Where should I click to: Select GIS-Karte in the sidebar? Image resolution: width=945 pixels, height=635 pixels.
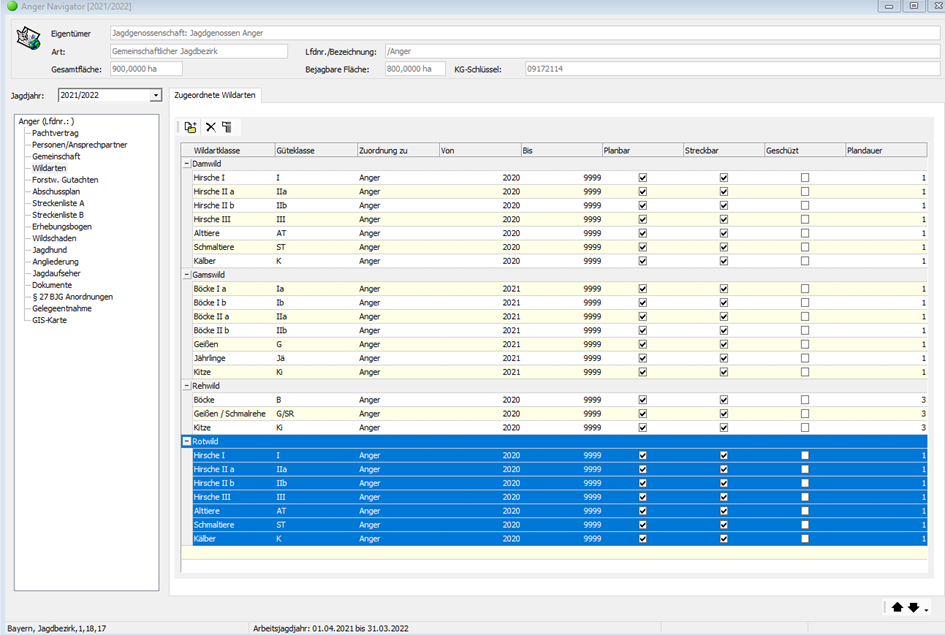[51, 320]
